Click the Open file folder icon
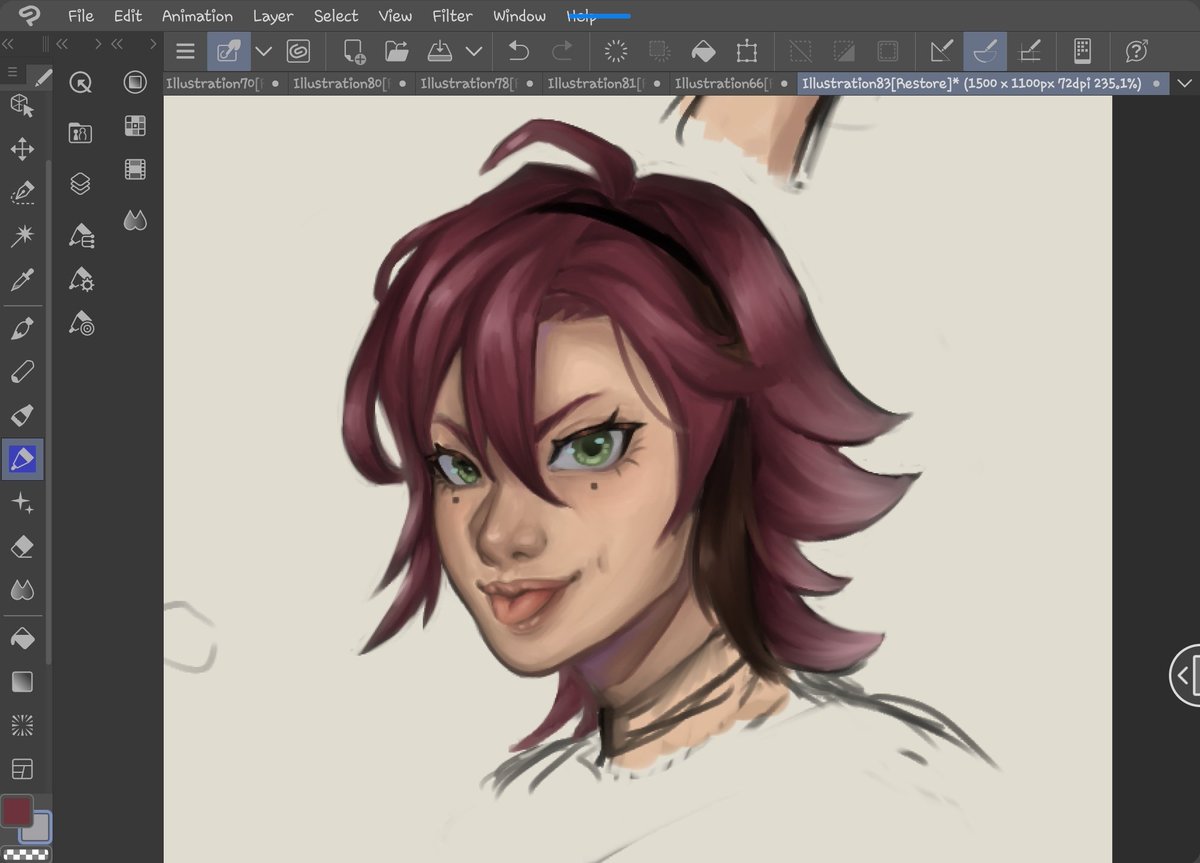1200x863 pixels. click(397, 51)
